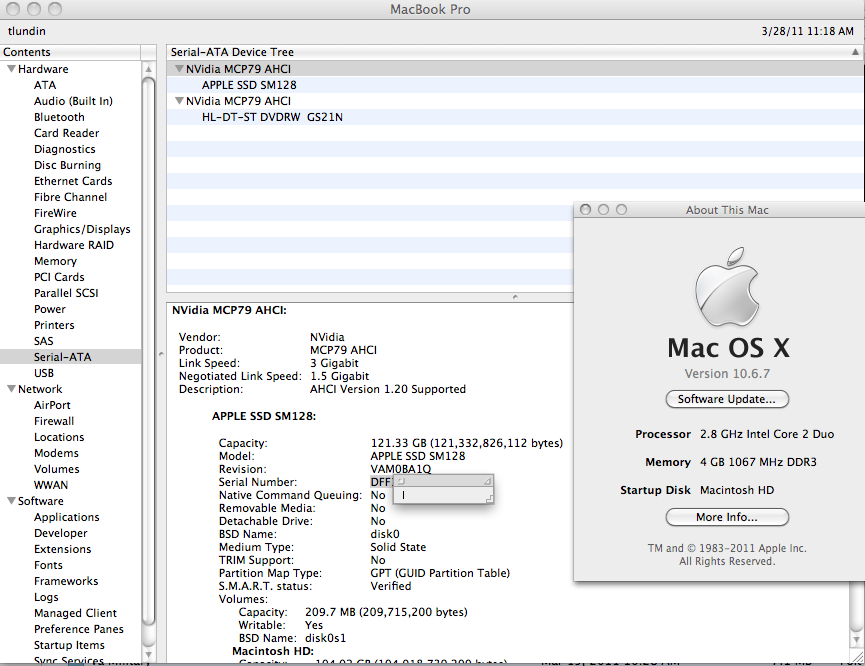Screen dimensions: 865x666
Task: Click Apple logo in About This Mac
Action: 727,287
